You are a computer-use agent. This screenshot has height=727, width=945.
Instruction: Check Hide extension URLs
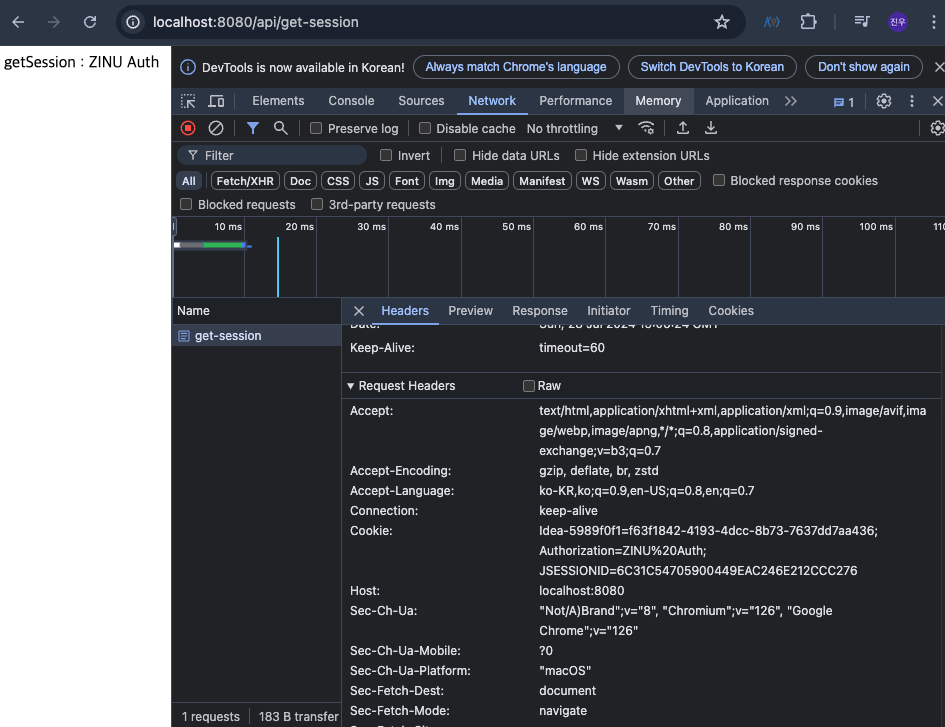click(581, 156)
